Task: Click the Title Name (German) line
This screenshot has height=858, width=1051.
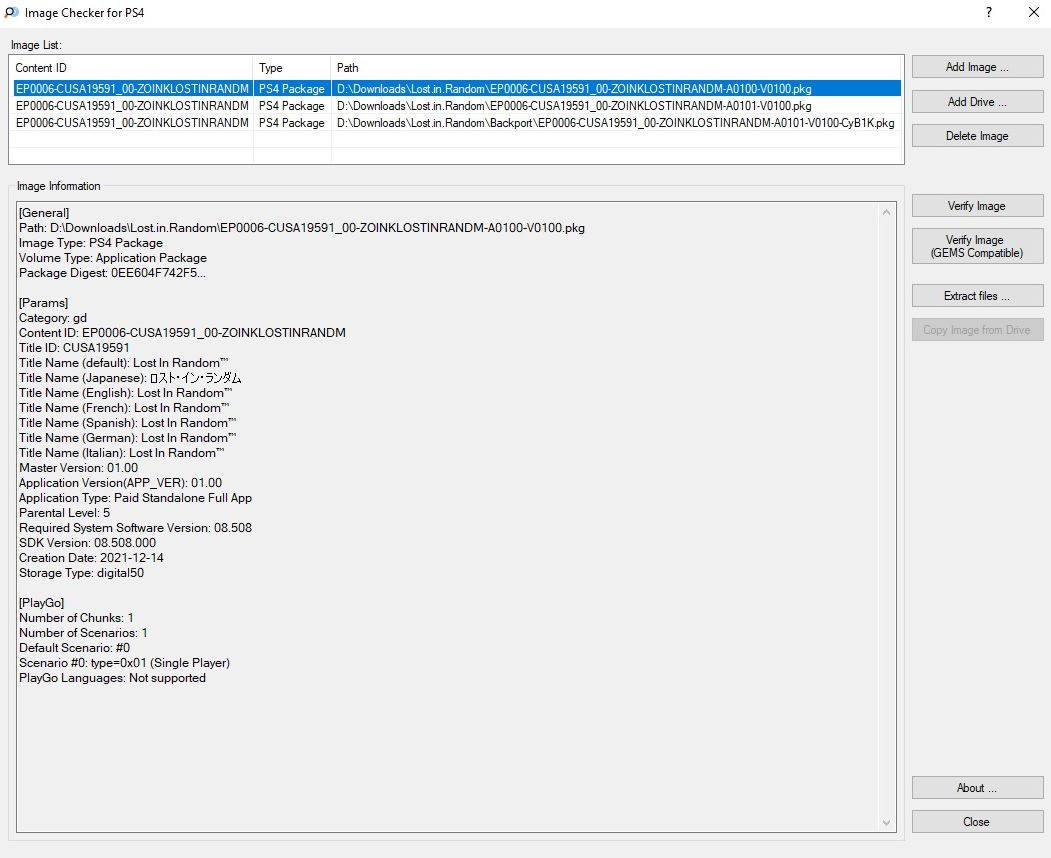Action: [x=127, y=438]
